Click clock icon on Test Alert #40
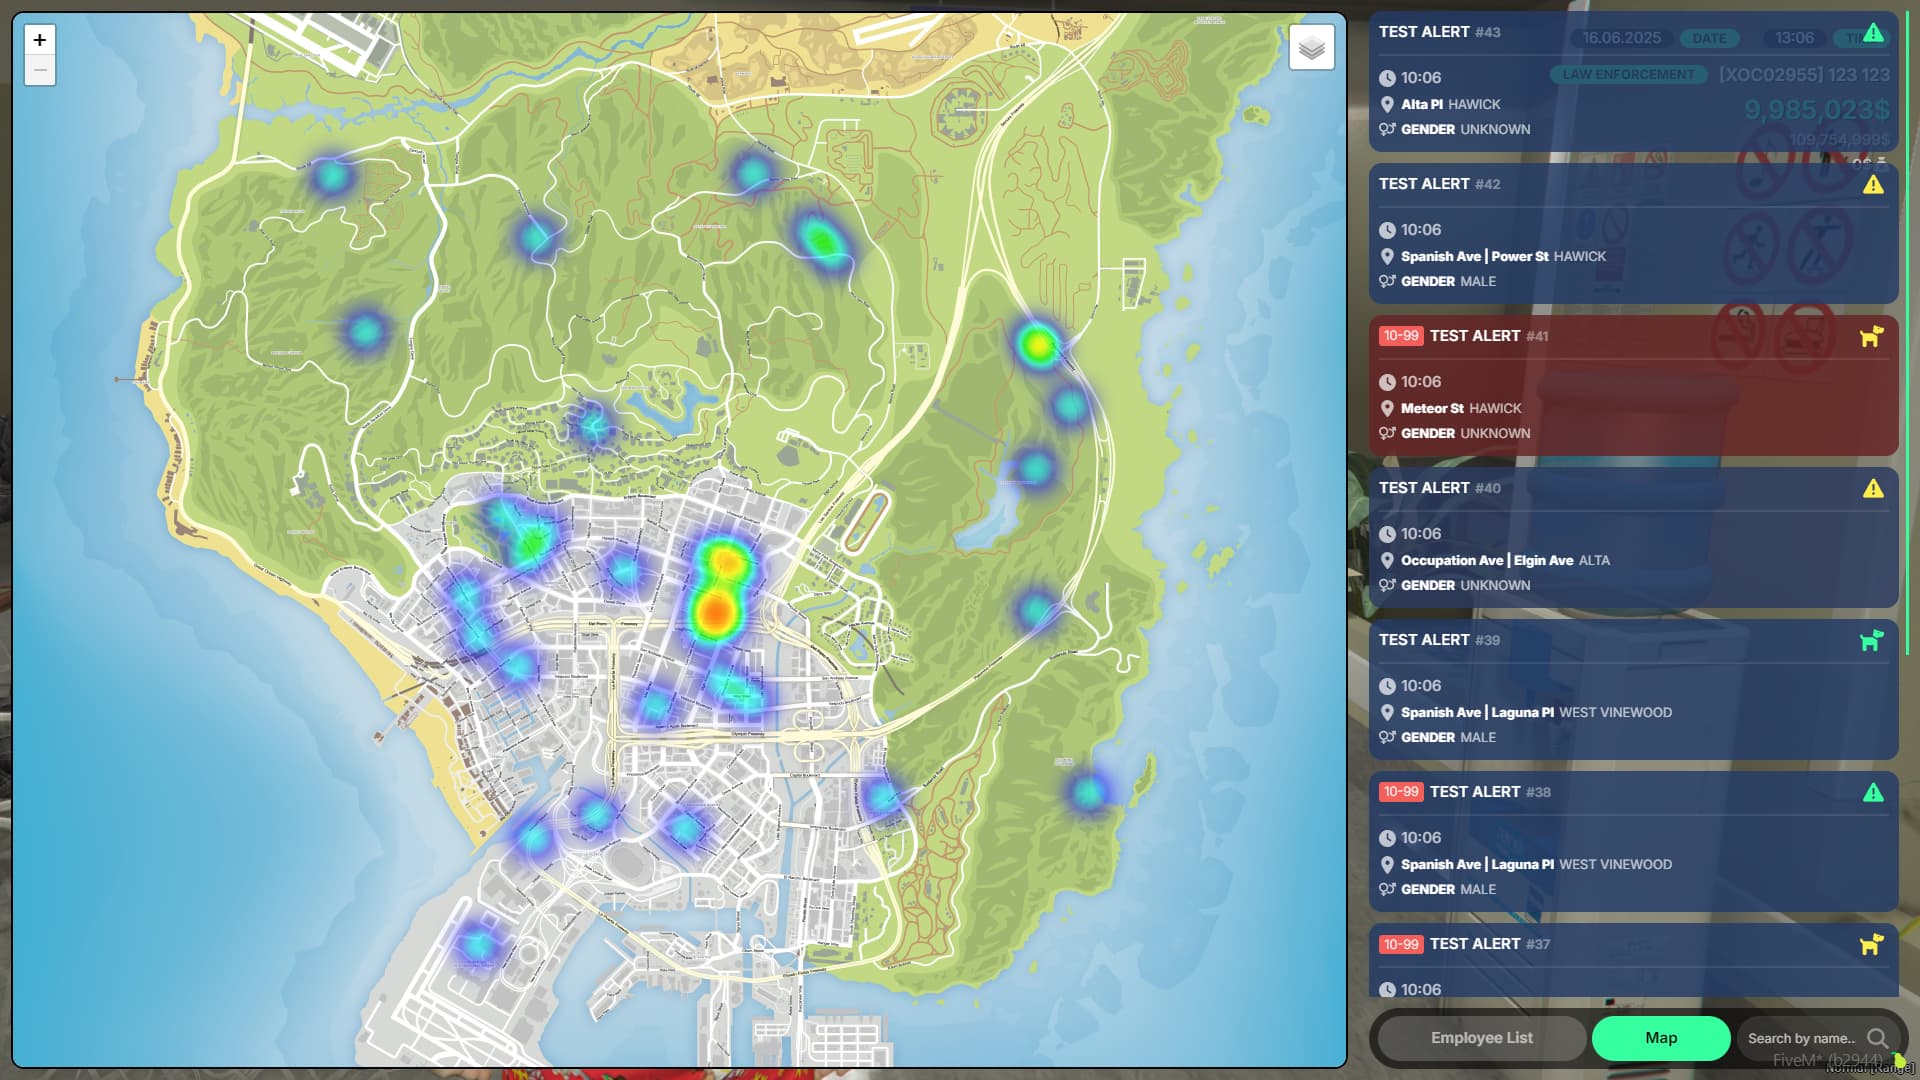Viewport: 1920px width, 1080px height. (1387, 534)
